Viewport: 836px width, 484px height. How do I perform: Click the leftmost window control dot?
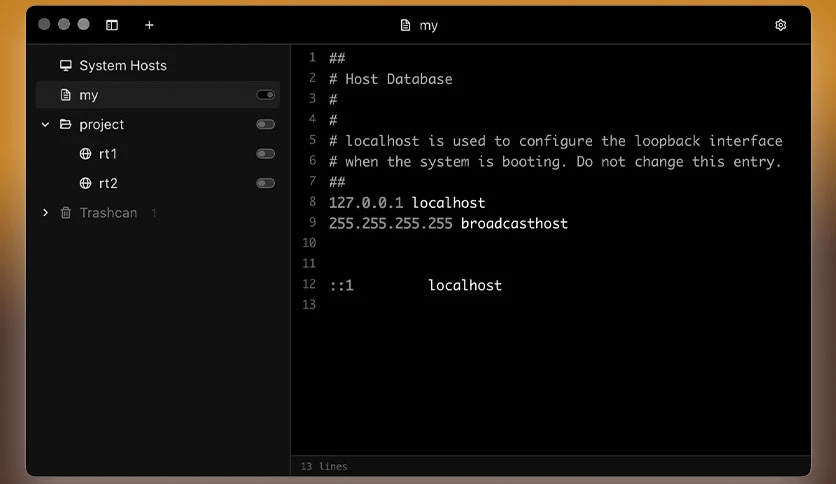point(44,24)
